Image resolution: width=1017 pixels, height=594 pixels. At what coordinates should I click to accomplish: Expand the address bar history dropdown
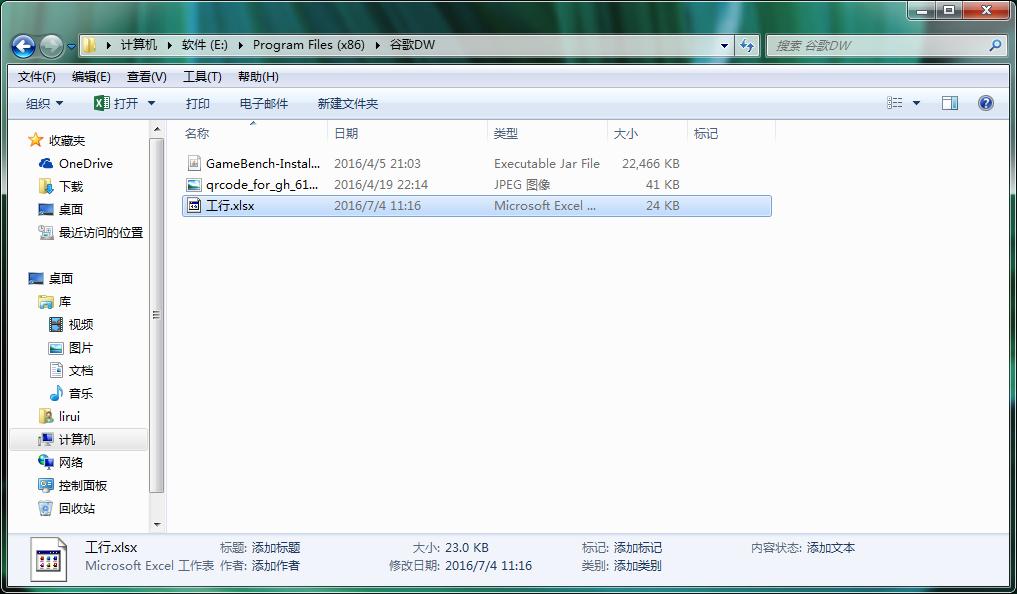pos(723,45)
